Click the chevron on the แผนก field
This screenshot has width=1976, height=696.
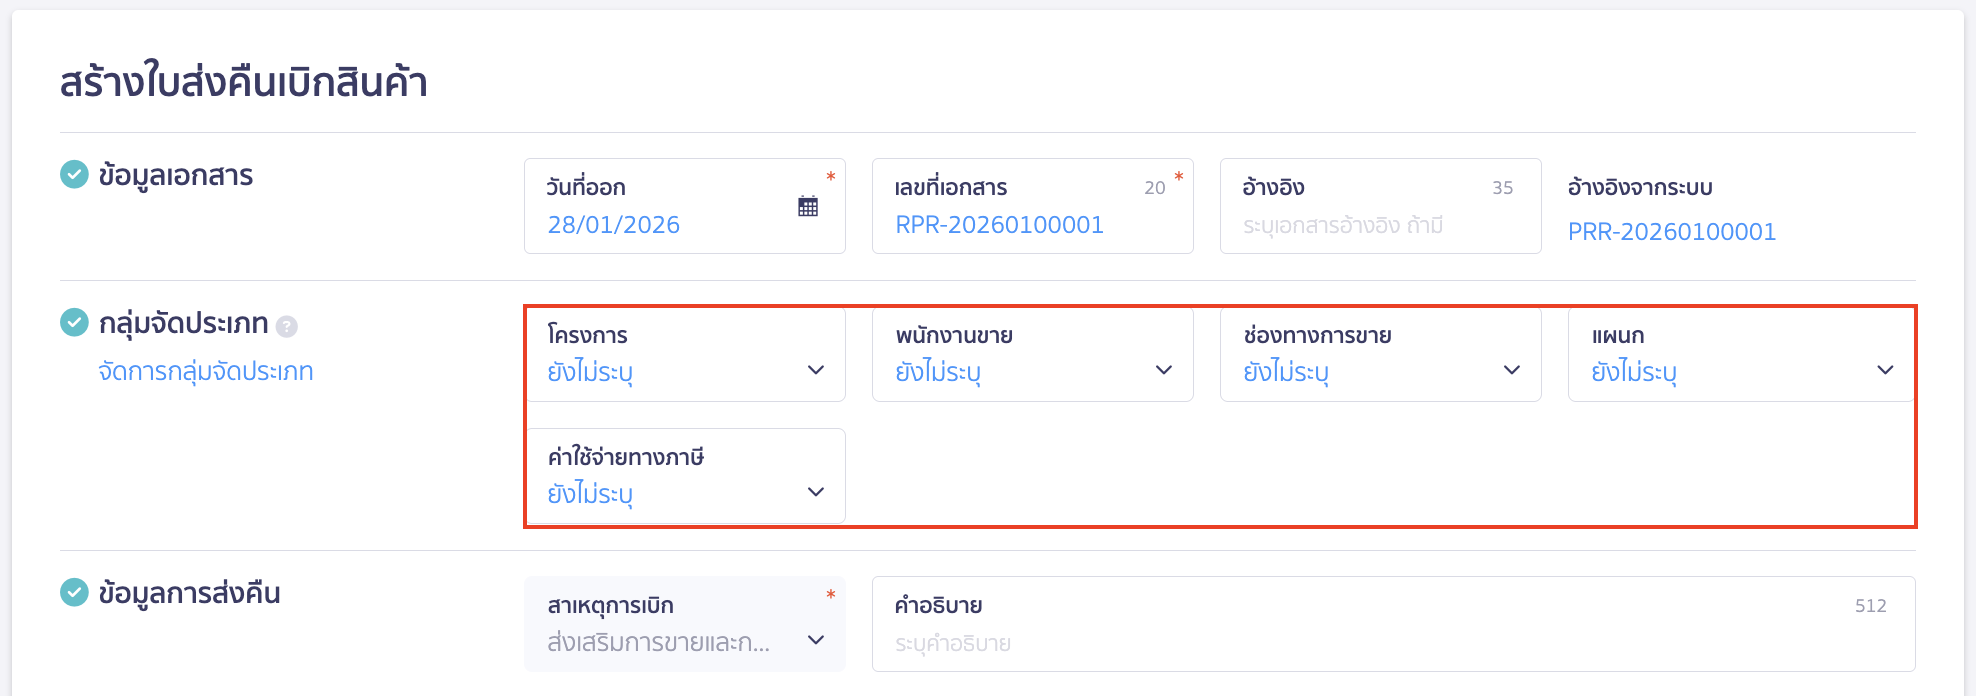pos(1886,369)
